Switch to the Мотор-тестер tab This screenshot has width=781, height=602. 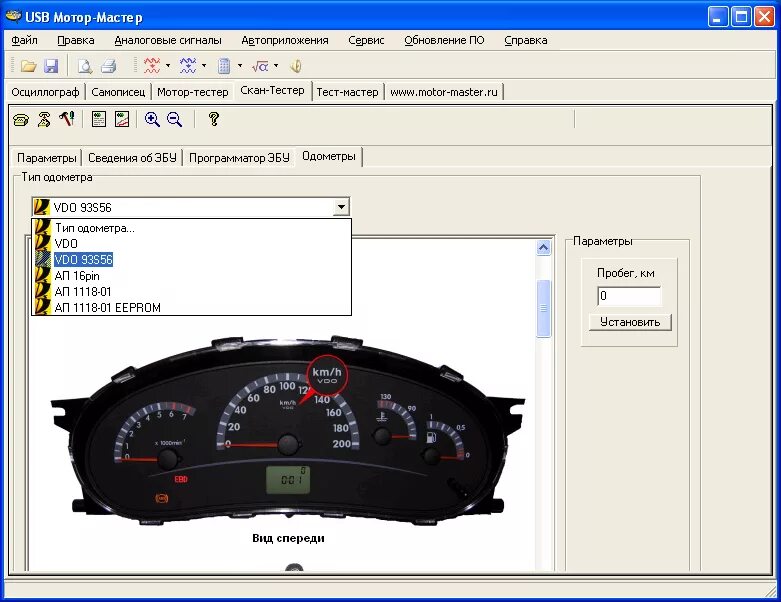pyautogui.click(x=193, y=92)
